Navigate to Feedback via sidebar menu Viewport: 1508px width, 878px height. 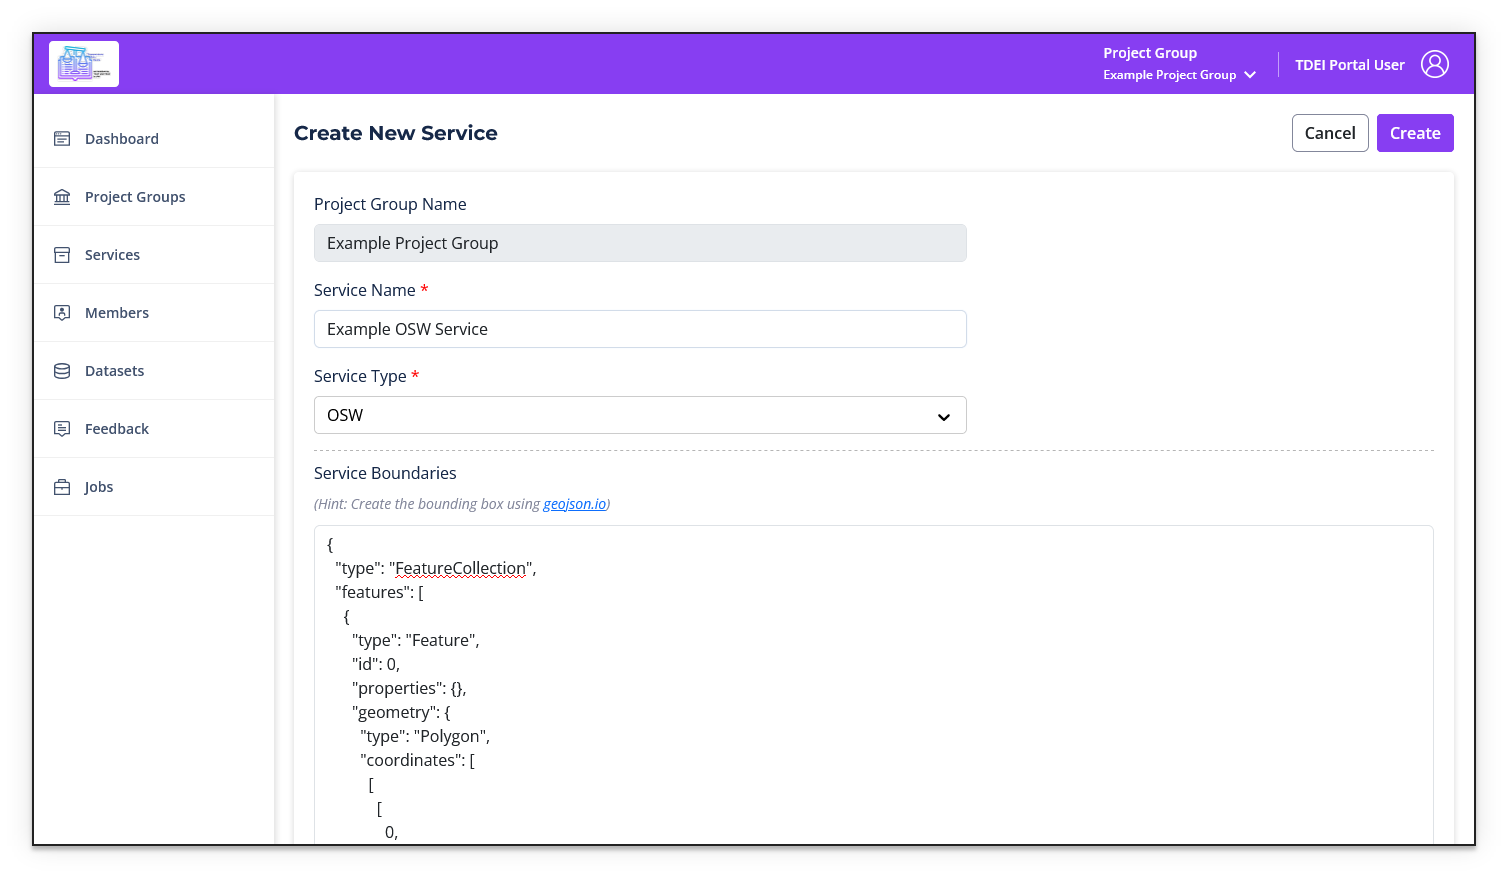(x=116, y=428)
